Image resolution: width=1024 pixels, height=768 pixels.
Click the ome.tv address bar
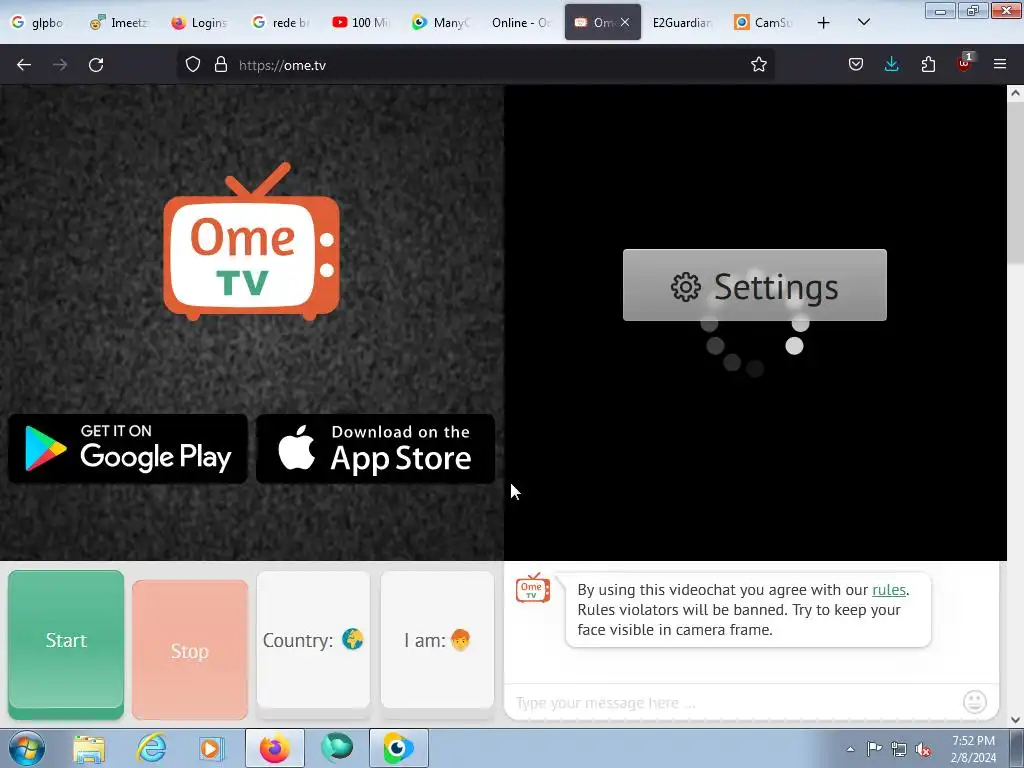point(477,65)
